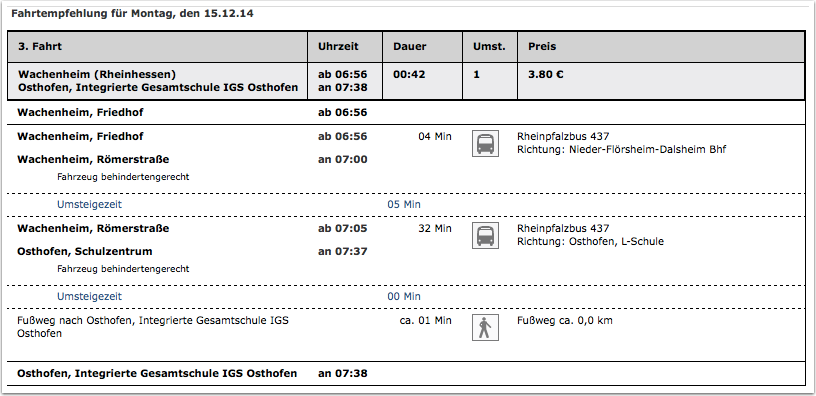Click the pedestrian walking icon for Fußweg
This screenshot has height=396, width=816.
pyautogui.click(x=485, y=327)
